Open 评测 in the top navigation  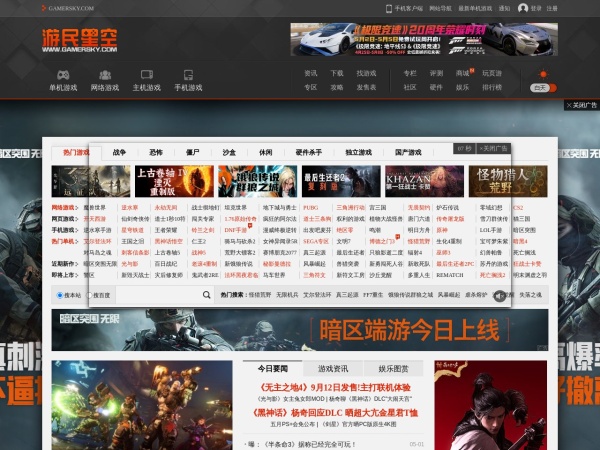coord(436,73)
